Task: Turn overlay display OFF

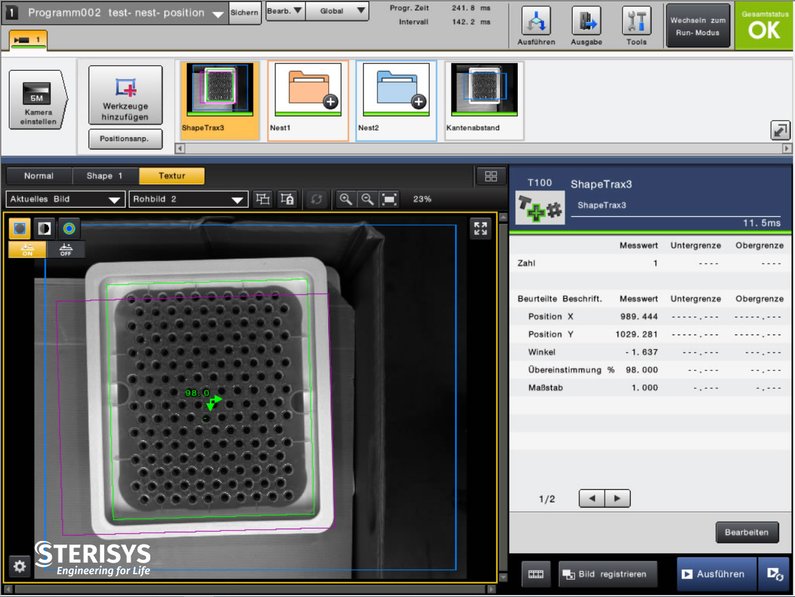Action: click(66, 250)
